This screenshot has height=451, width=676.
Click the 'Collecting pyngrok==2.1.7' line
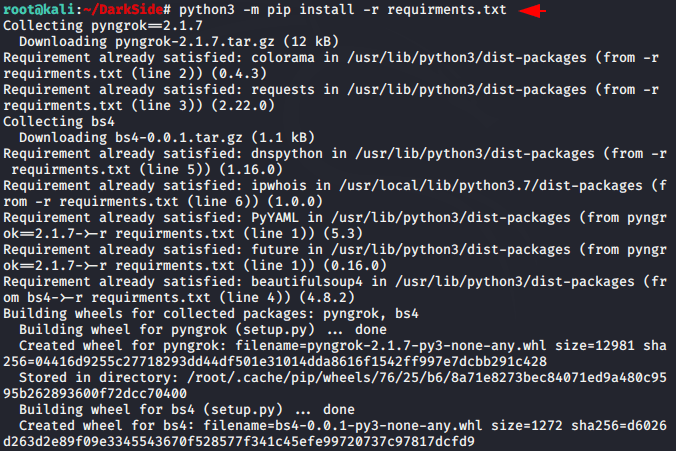point(103,25)
